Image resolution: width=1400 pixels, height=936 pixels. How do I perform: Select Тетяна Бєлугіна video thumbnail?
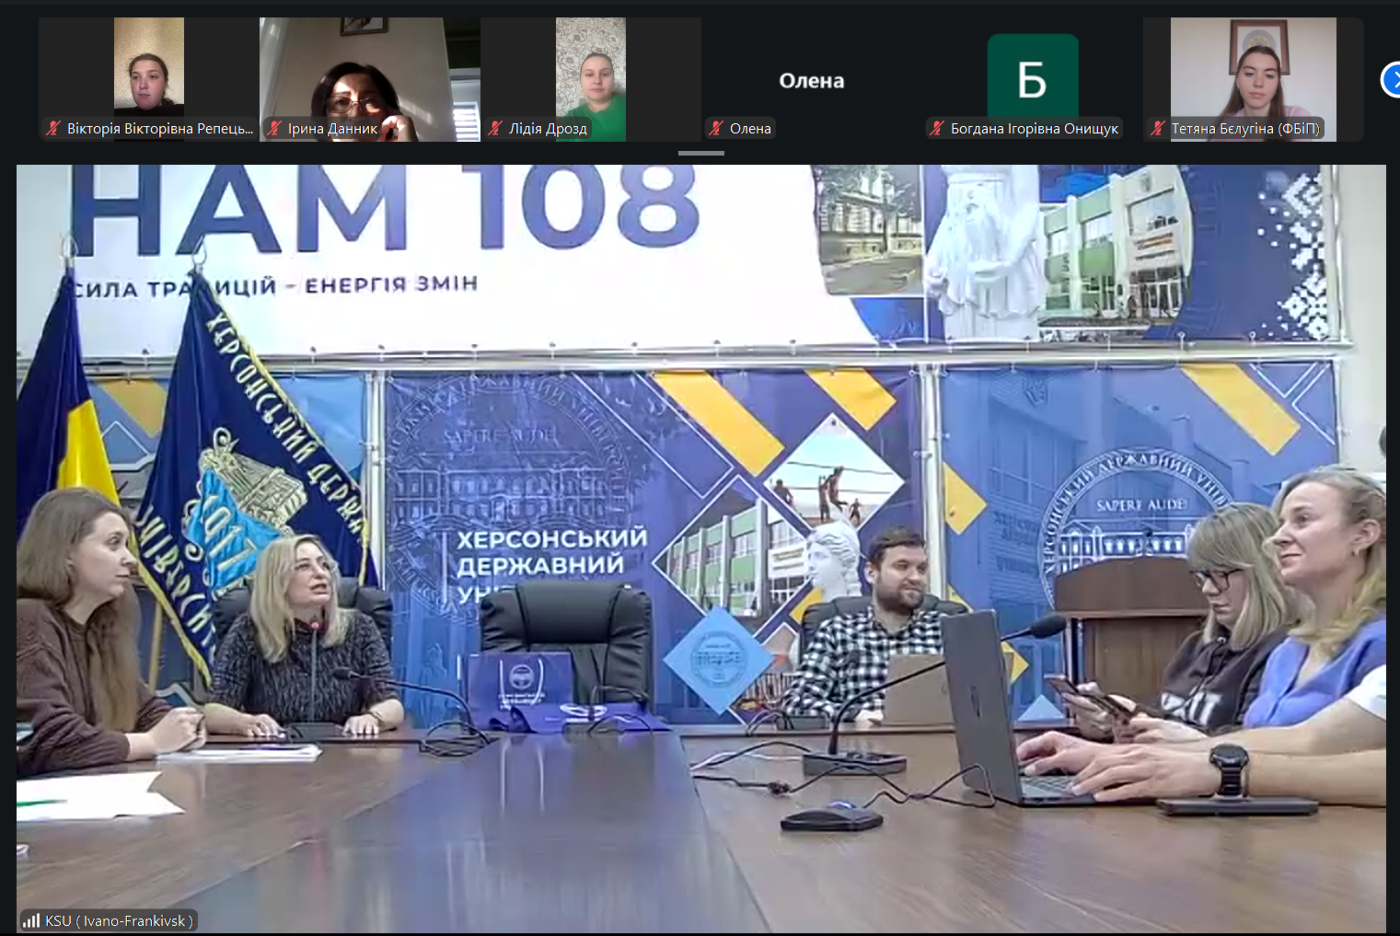pos(1253,79)
